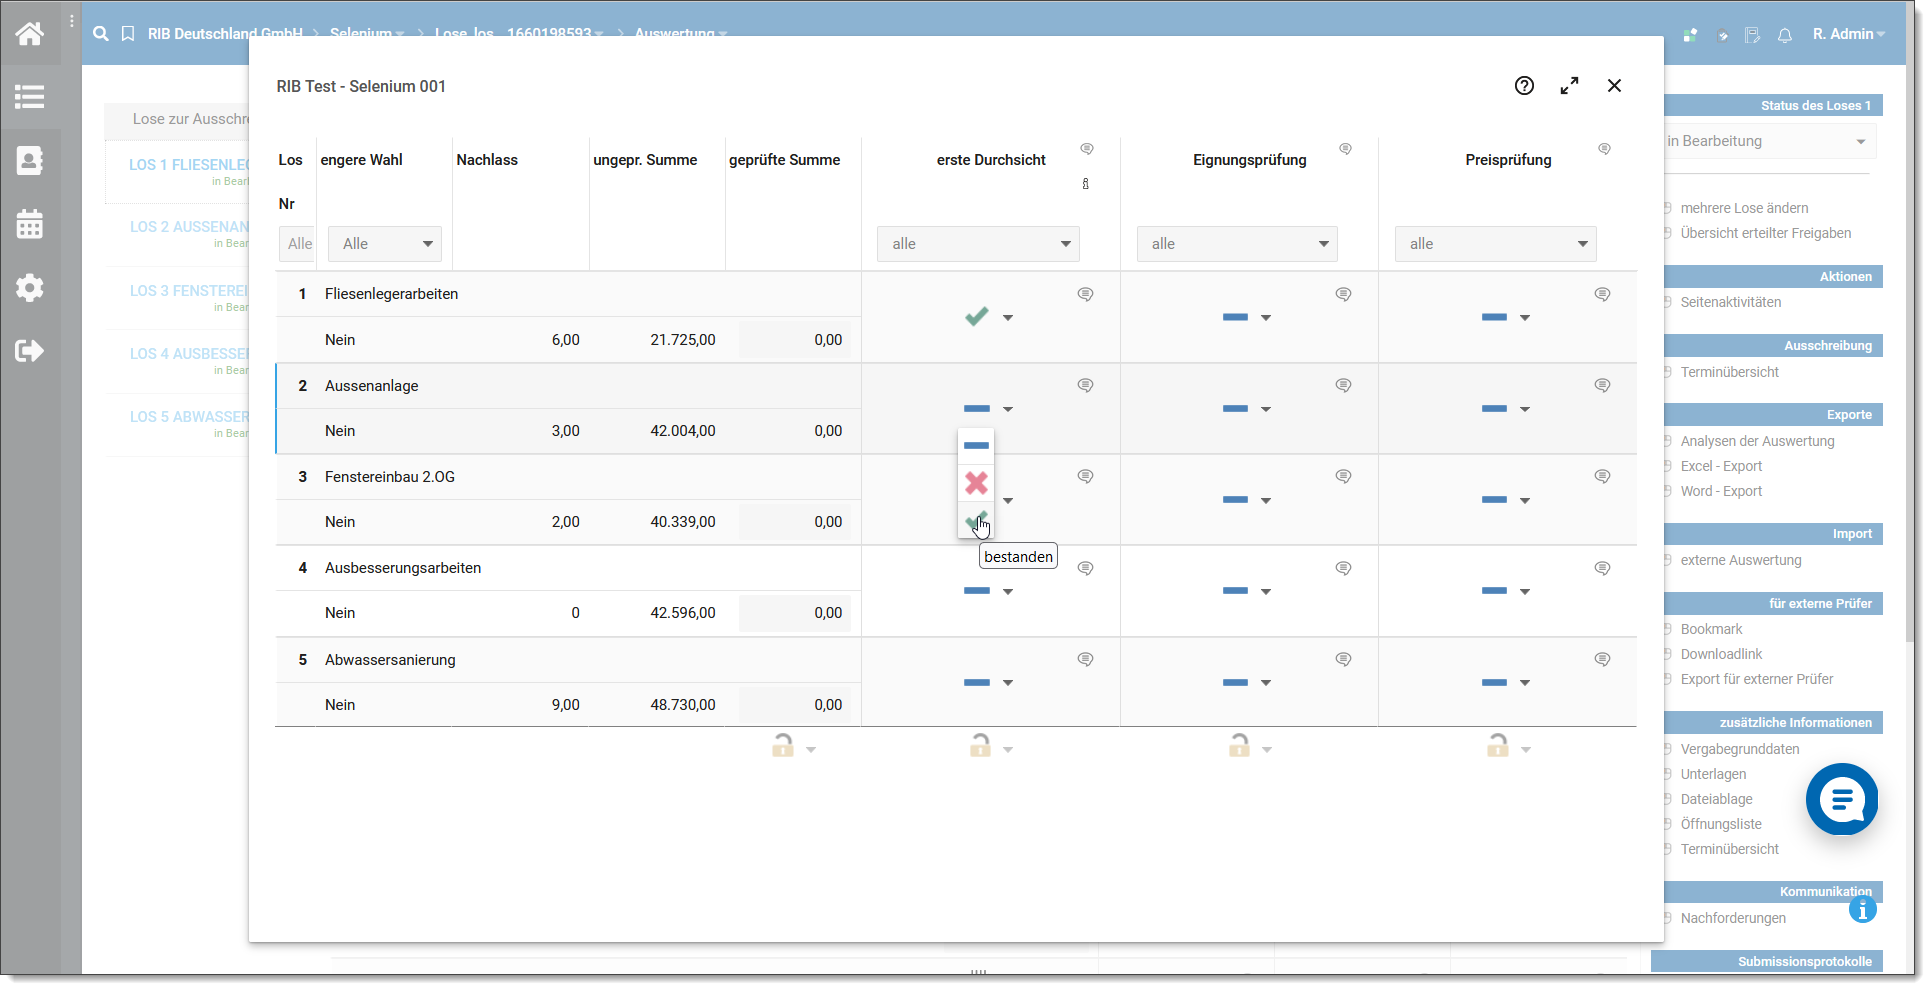Open erste Durchsicht 'alle' filter dropdown
Image resolution: width=1930 pixels, height=990 pixels.
click(978, 244)
